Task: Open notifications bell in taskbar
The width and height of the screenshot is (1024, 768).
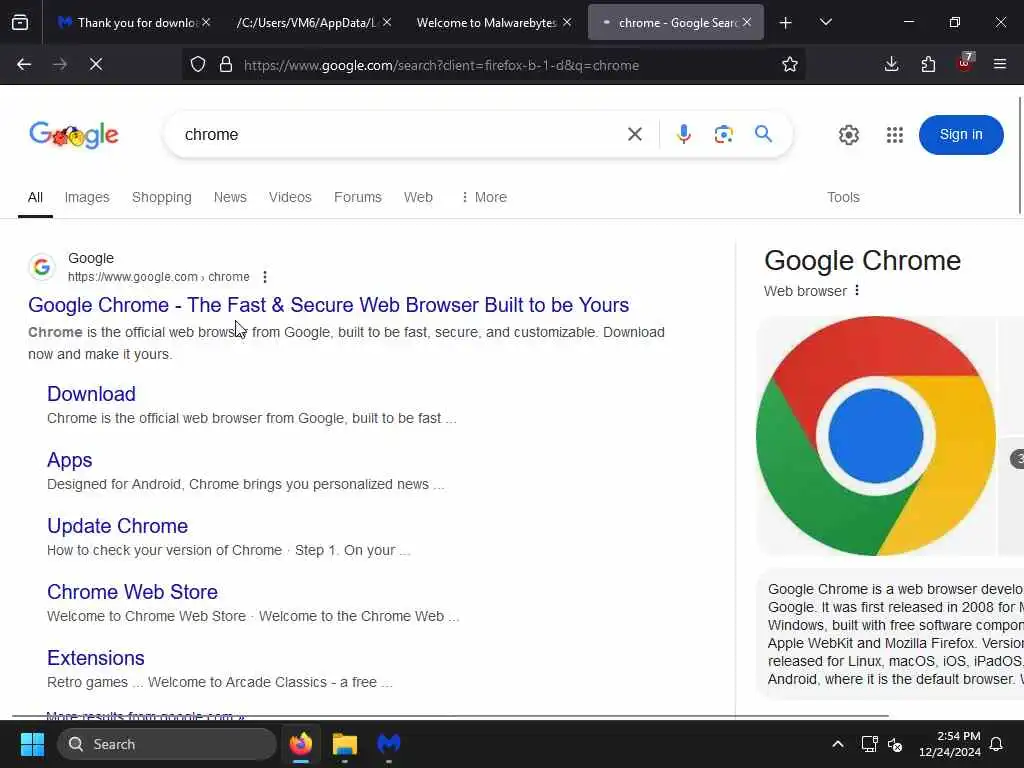Action: coord(997,744)
